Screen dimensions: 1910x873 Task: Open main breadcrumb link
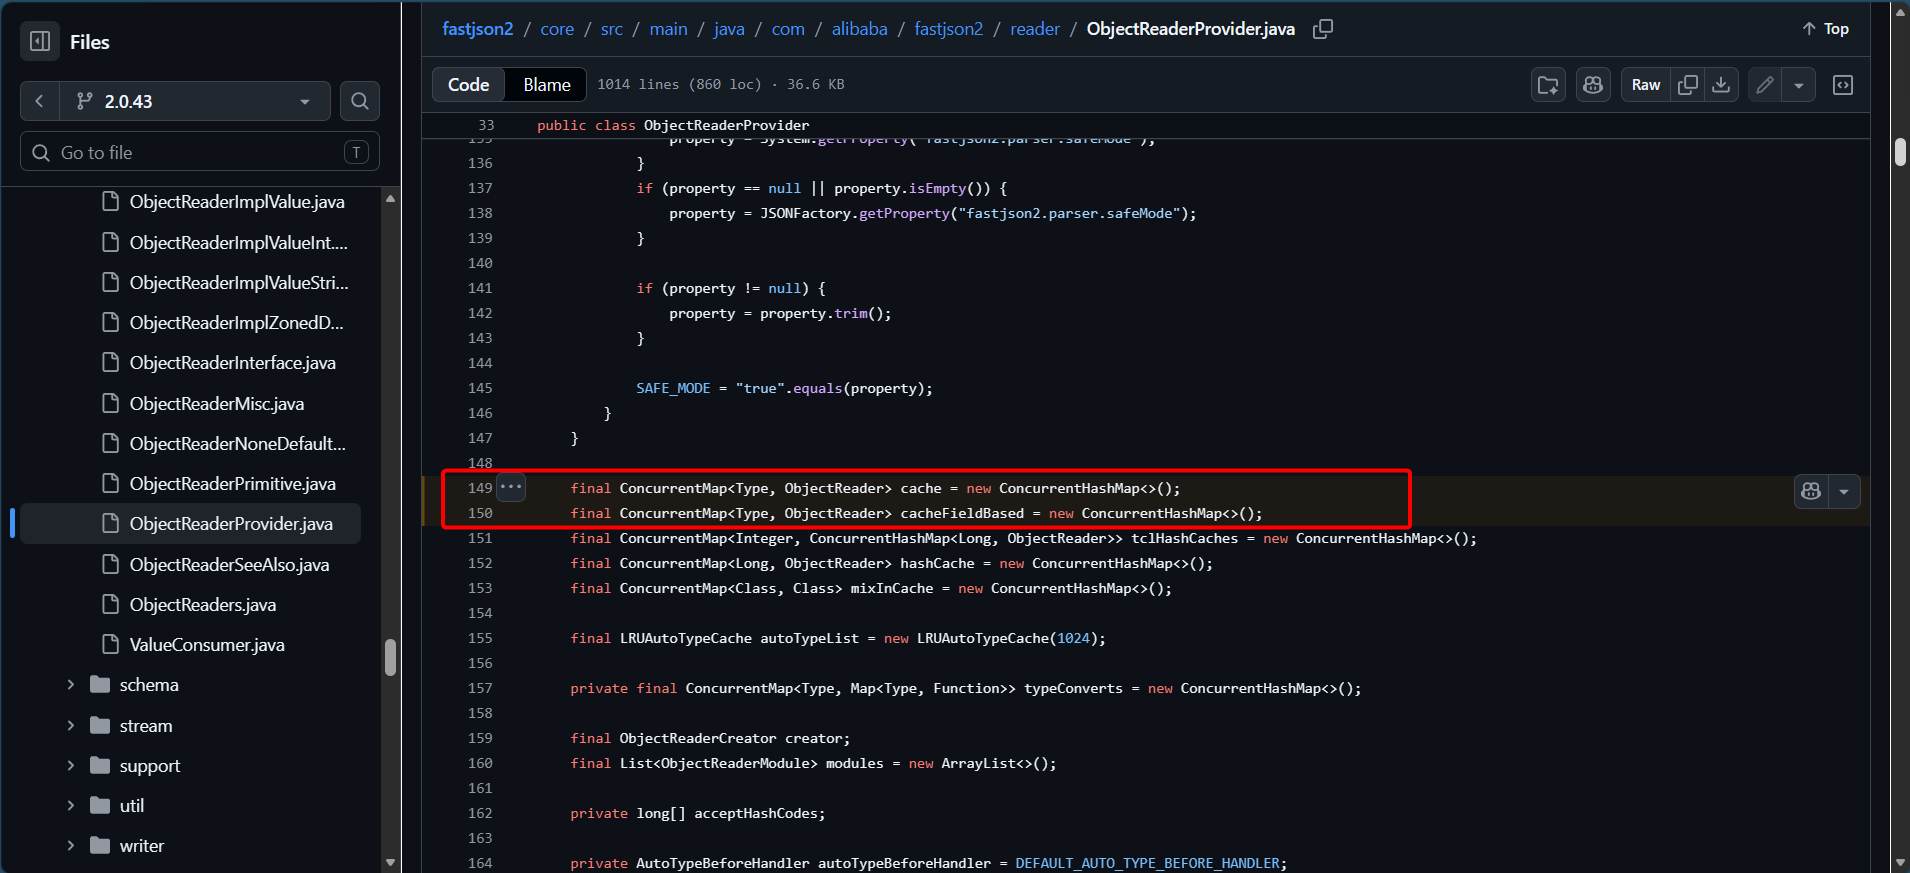[x=668, y=29]
